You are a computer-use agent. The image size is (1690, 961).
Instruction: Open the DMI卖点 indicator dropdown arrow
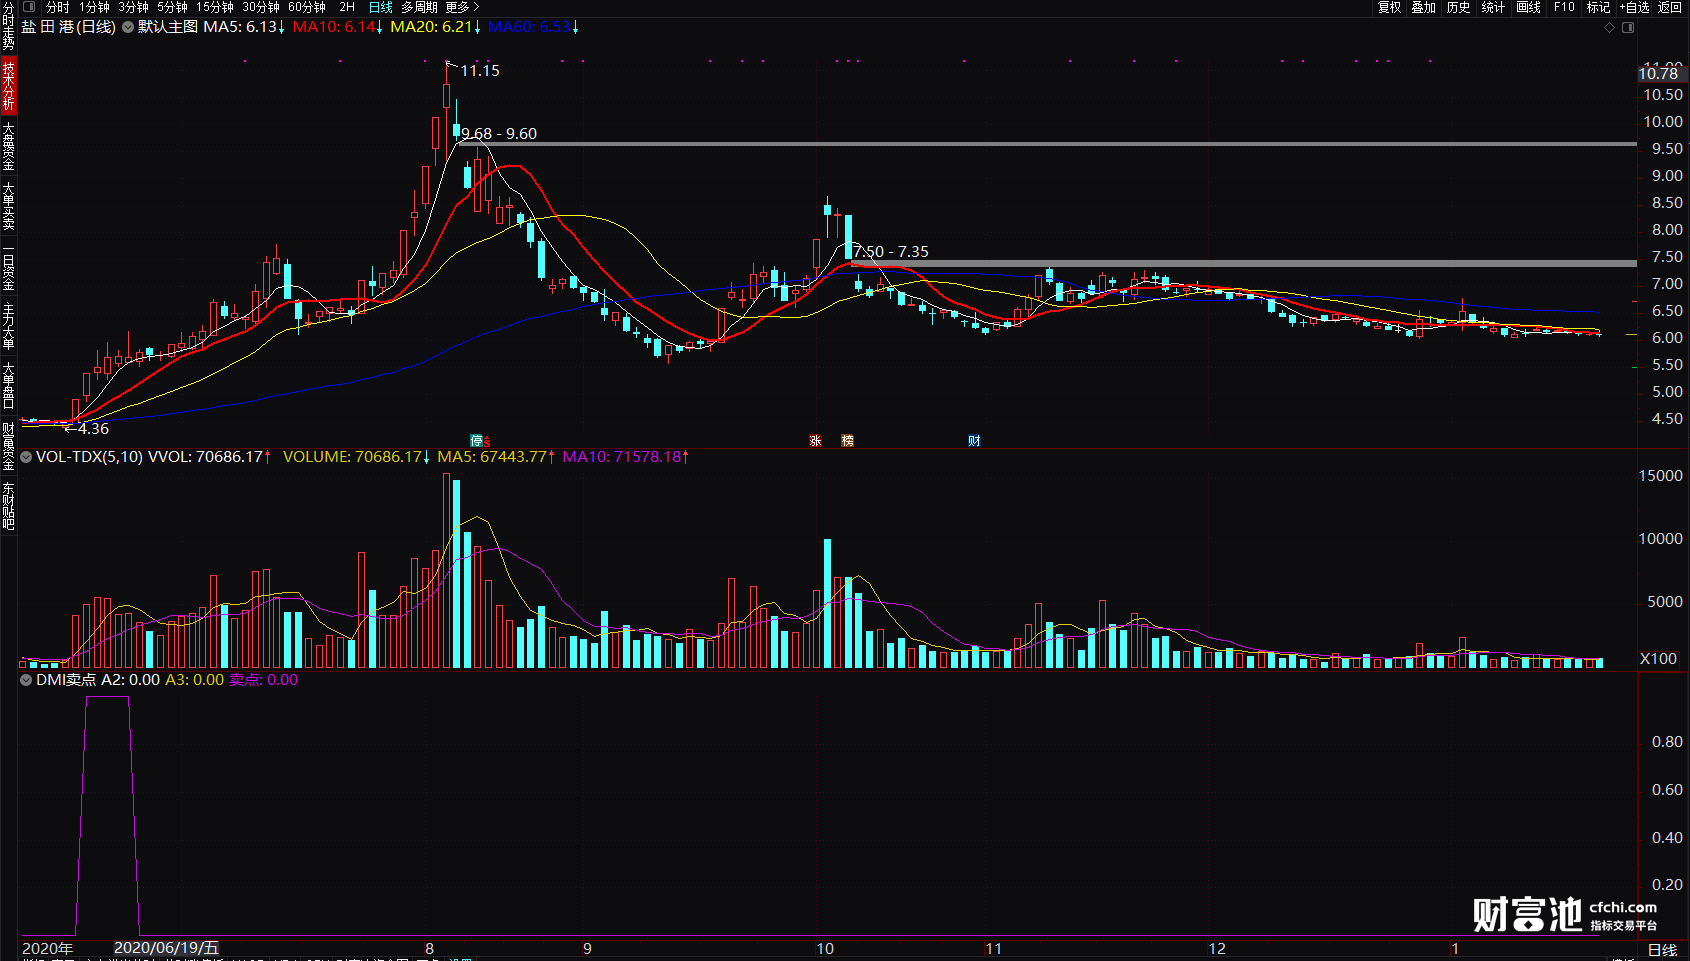(x=27, y=680)
